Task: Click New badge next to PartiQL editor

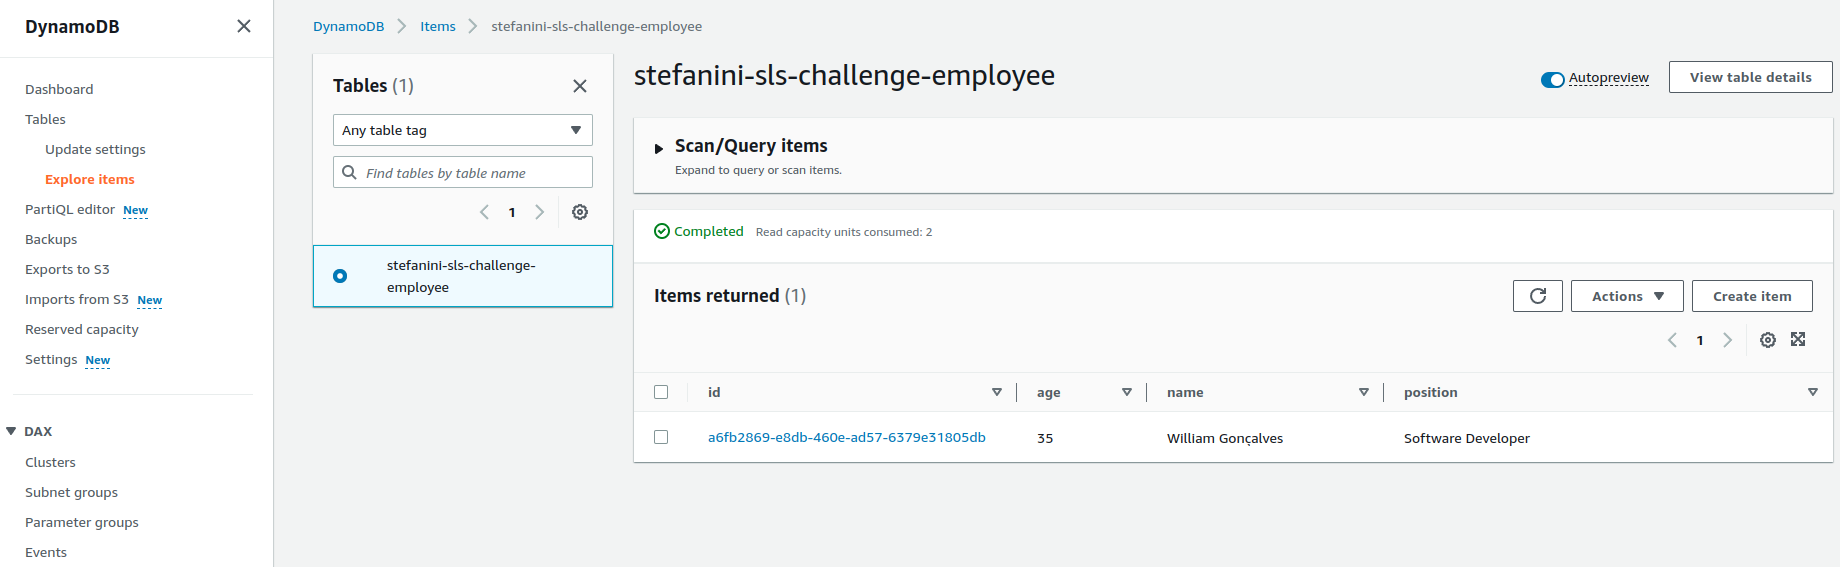Action: click(135, 210)
